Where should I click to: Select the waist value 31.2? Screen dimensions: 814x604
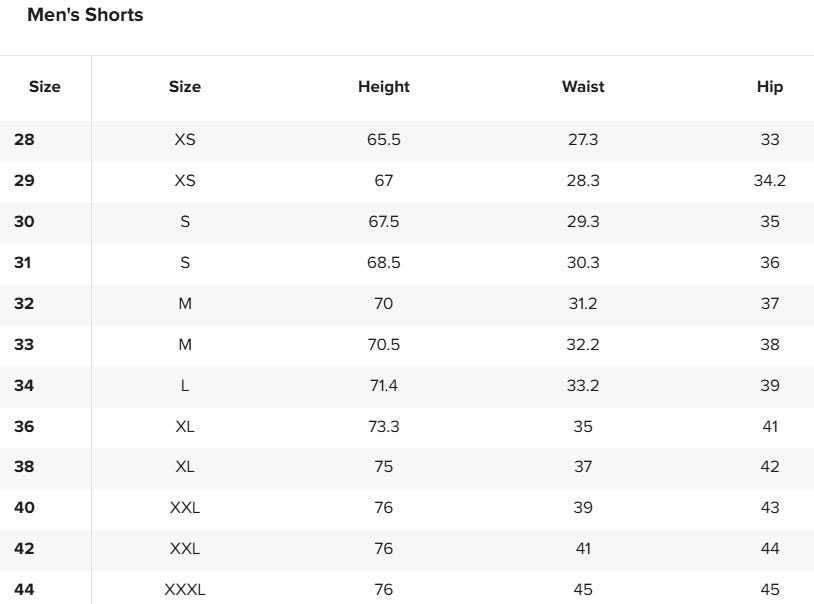[x=583, y=304]
